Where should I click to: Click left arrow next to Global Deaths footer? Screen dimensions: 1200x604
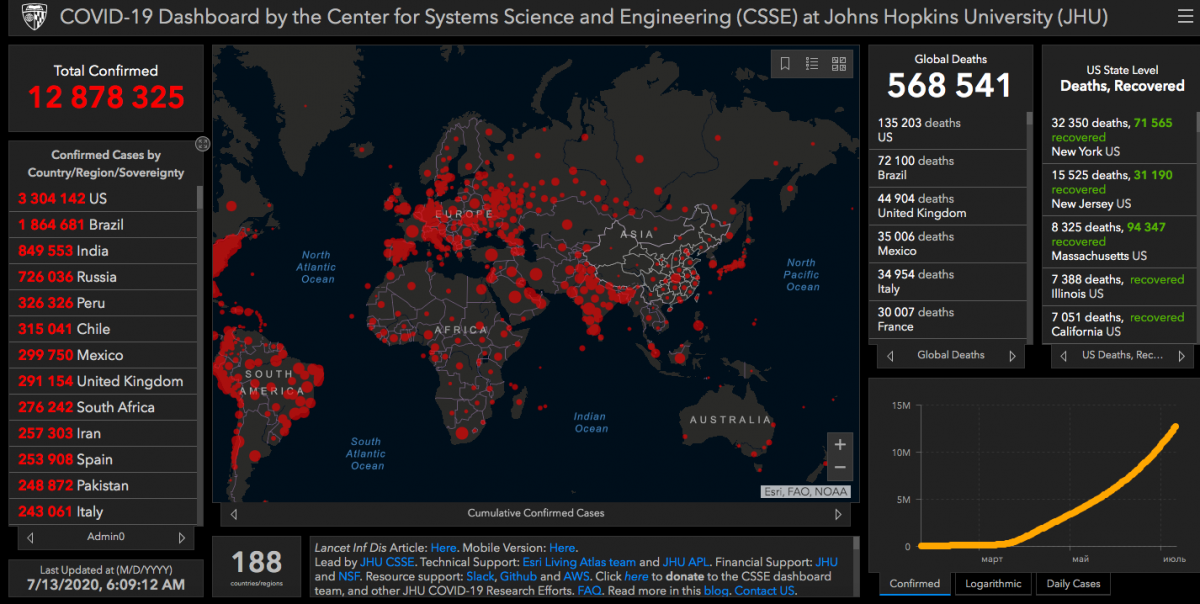pos(890,355)
